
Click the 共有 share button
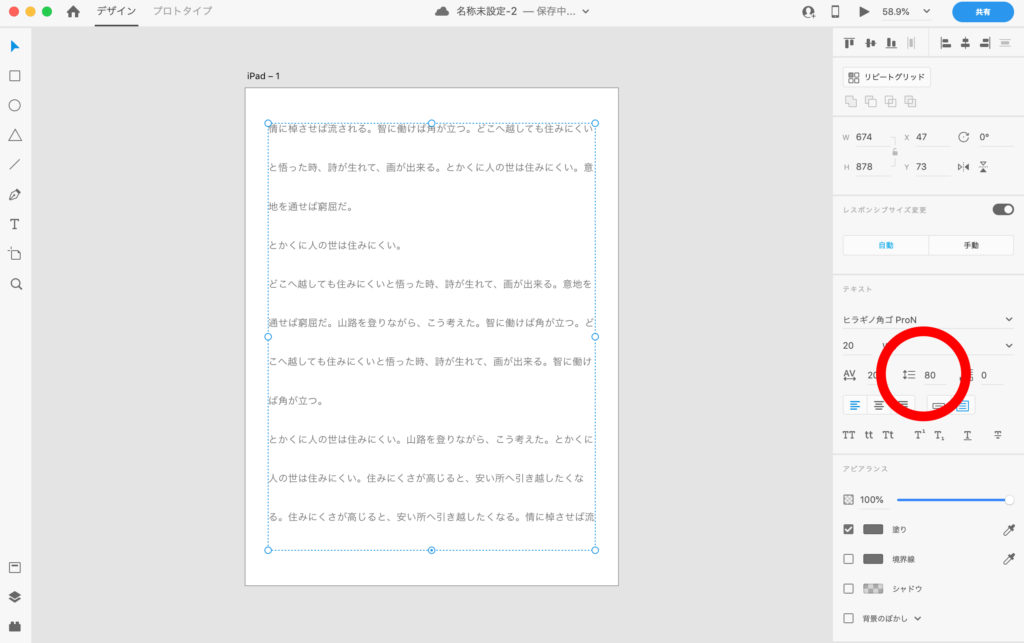point(982,12)
